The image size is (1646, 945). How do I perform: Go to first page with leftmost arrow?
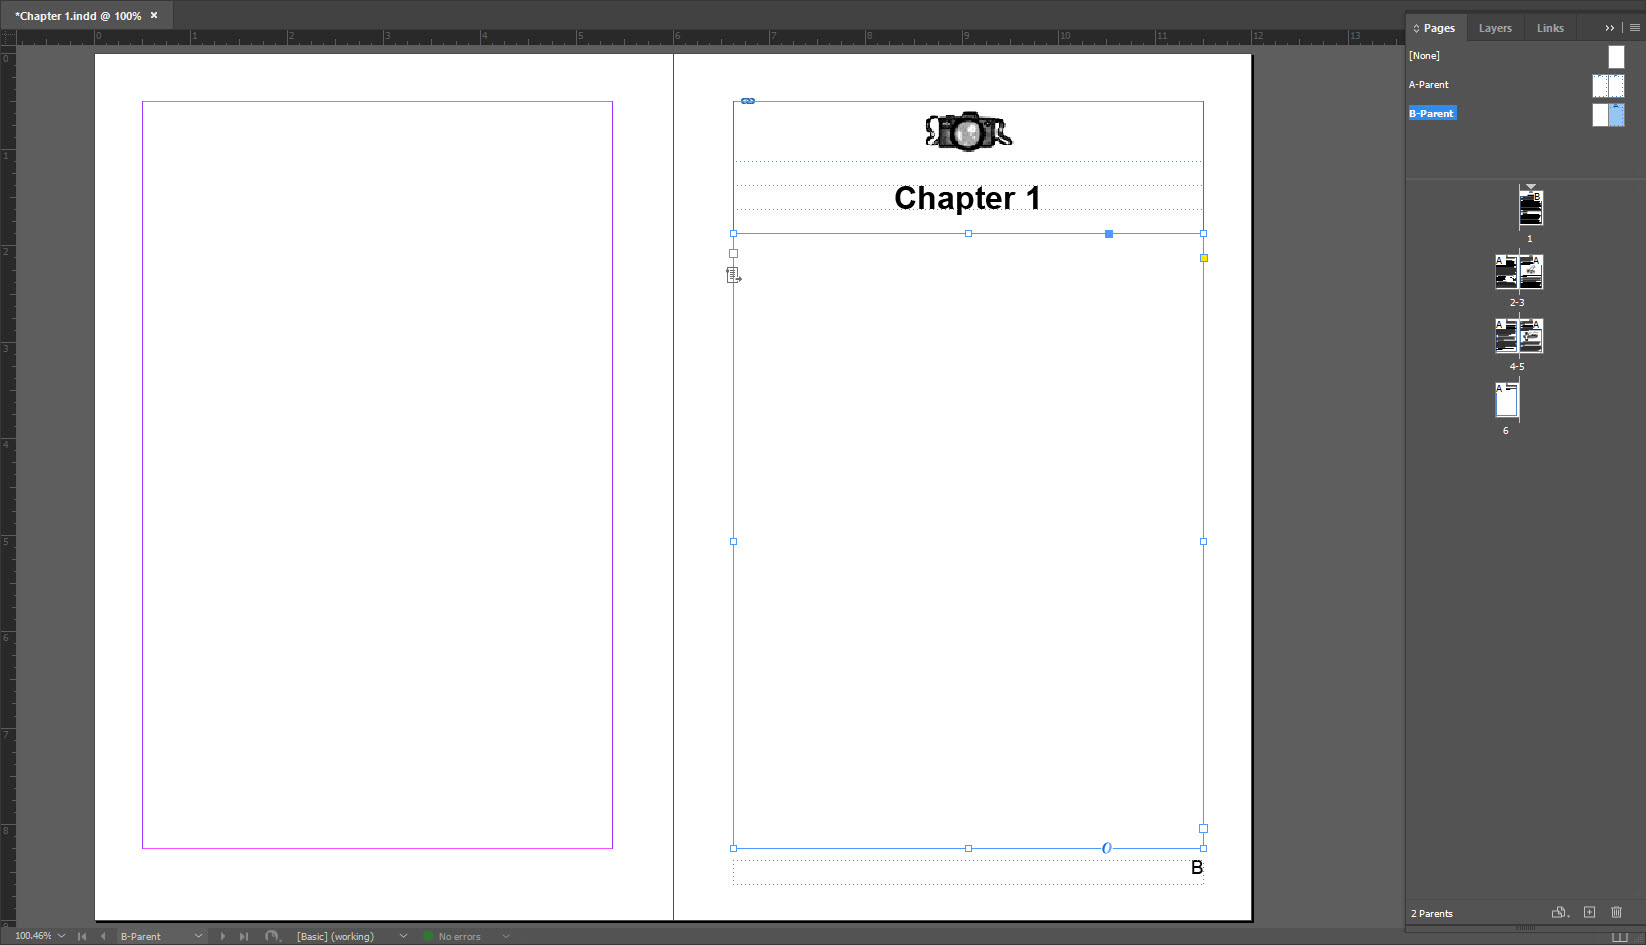tap(81, 936)
